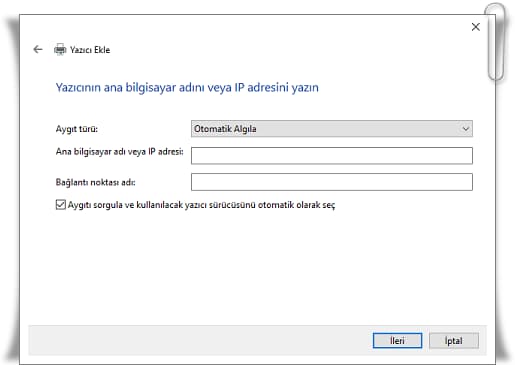Click the printer icon beside Yazıcı Ekle
515x365 pixels.
coord(60,50)
